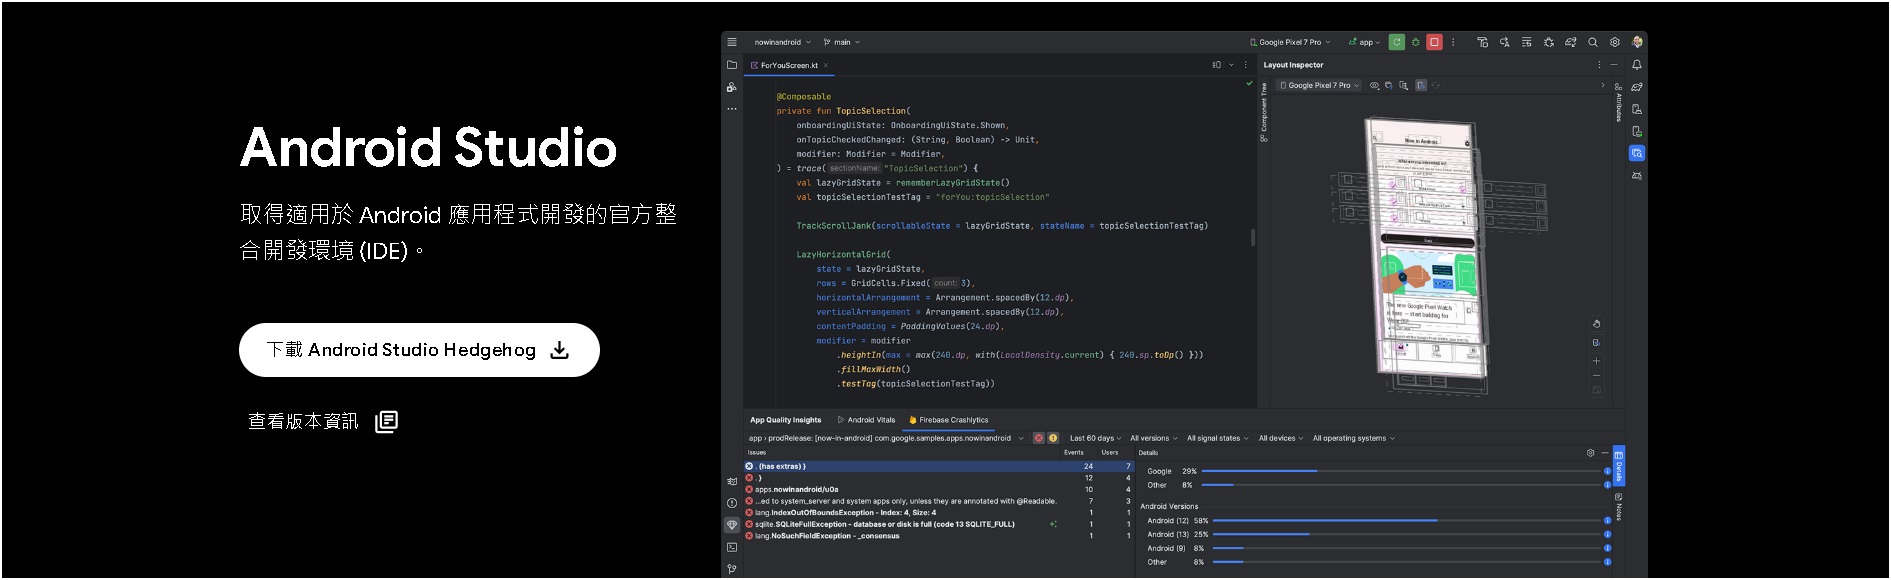1891x580 pixels.
Task: Toggle fatal issues red filter button
Action: pyautogui.click(x=1039, y=438)
